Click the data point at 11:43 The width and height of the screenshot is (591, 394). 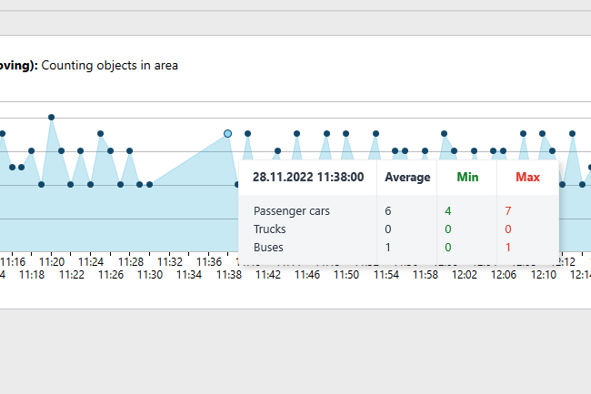[278, 151]
